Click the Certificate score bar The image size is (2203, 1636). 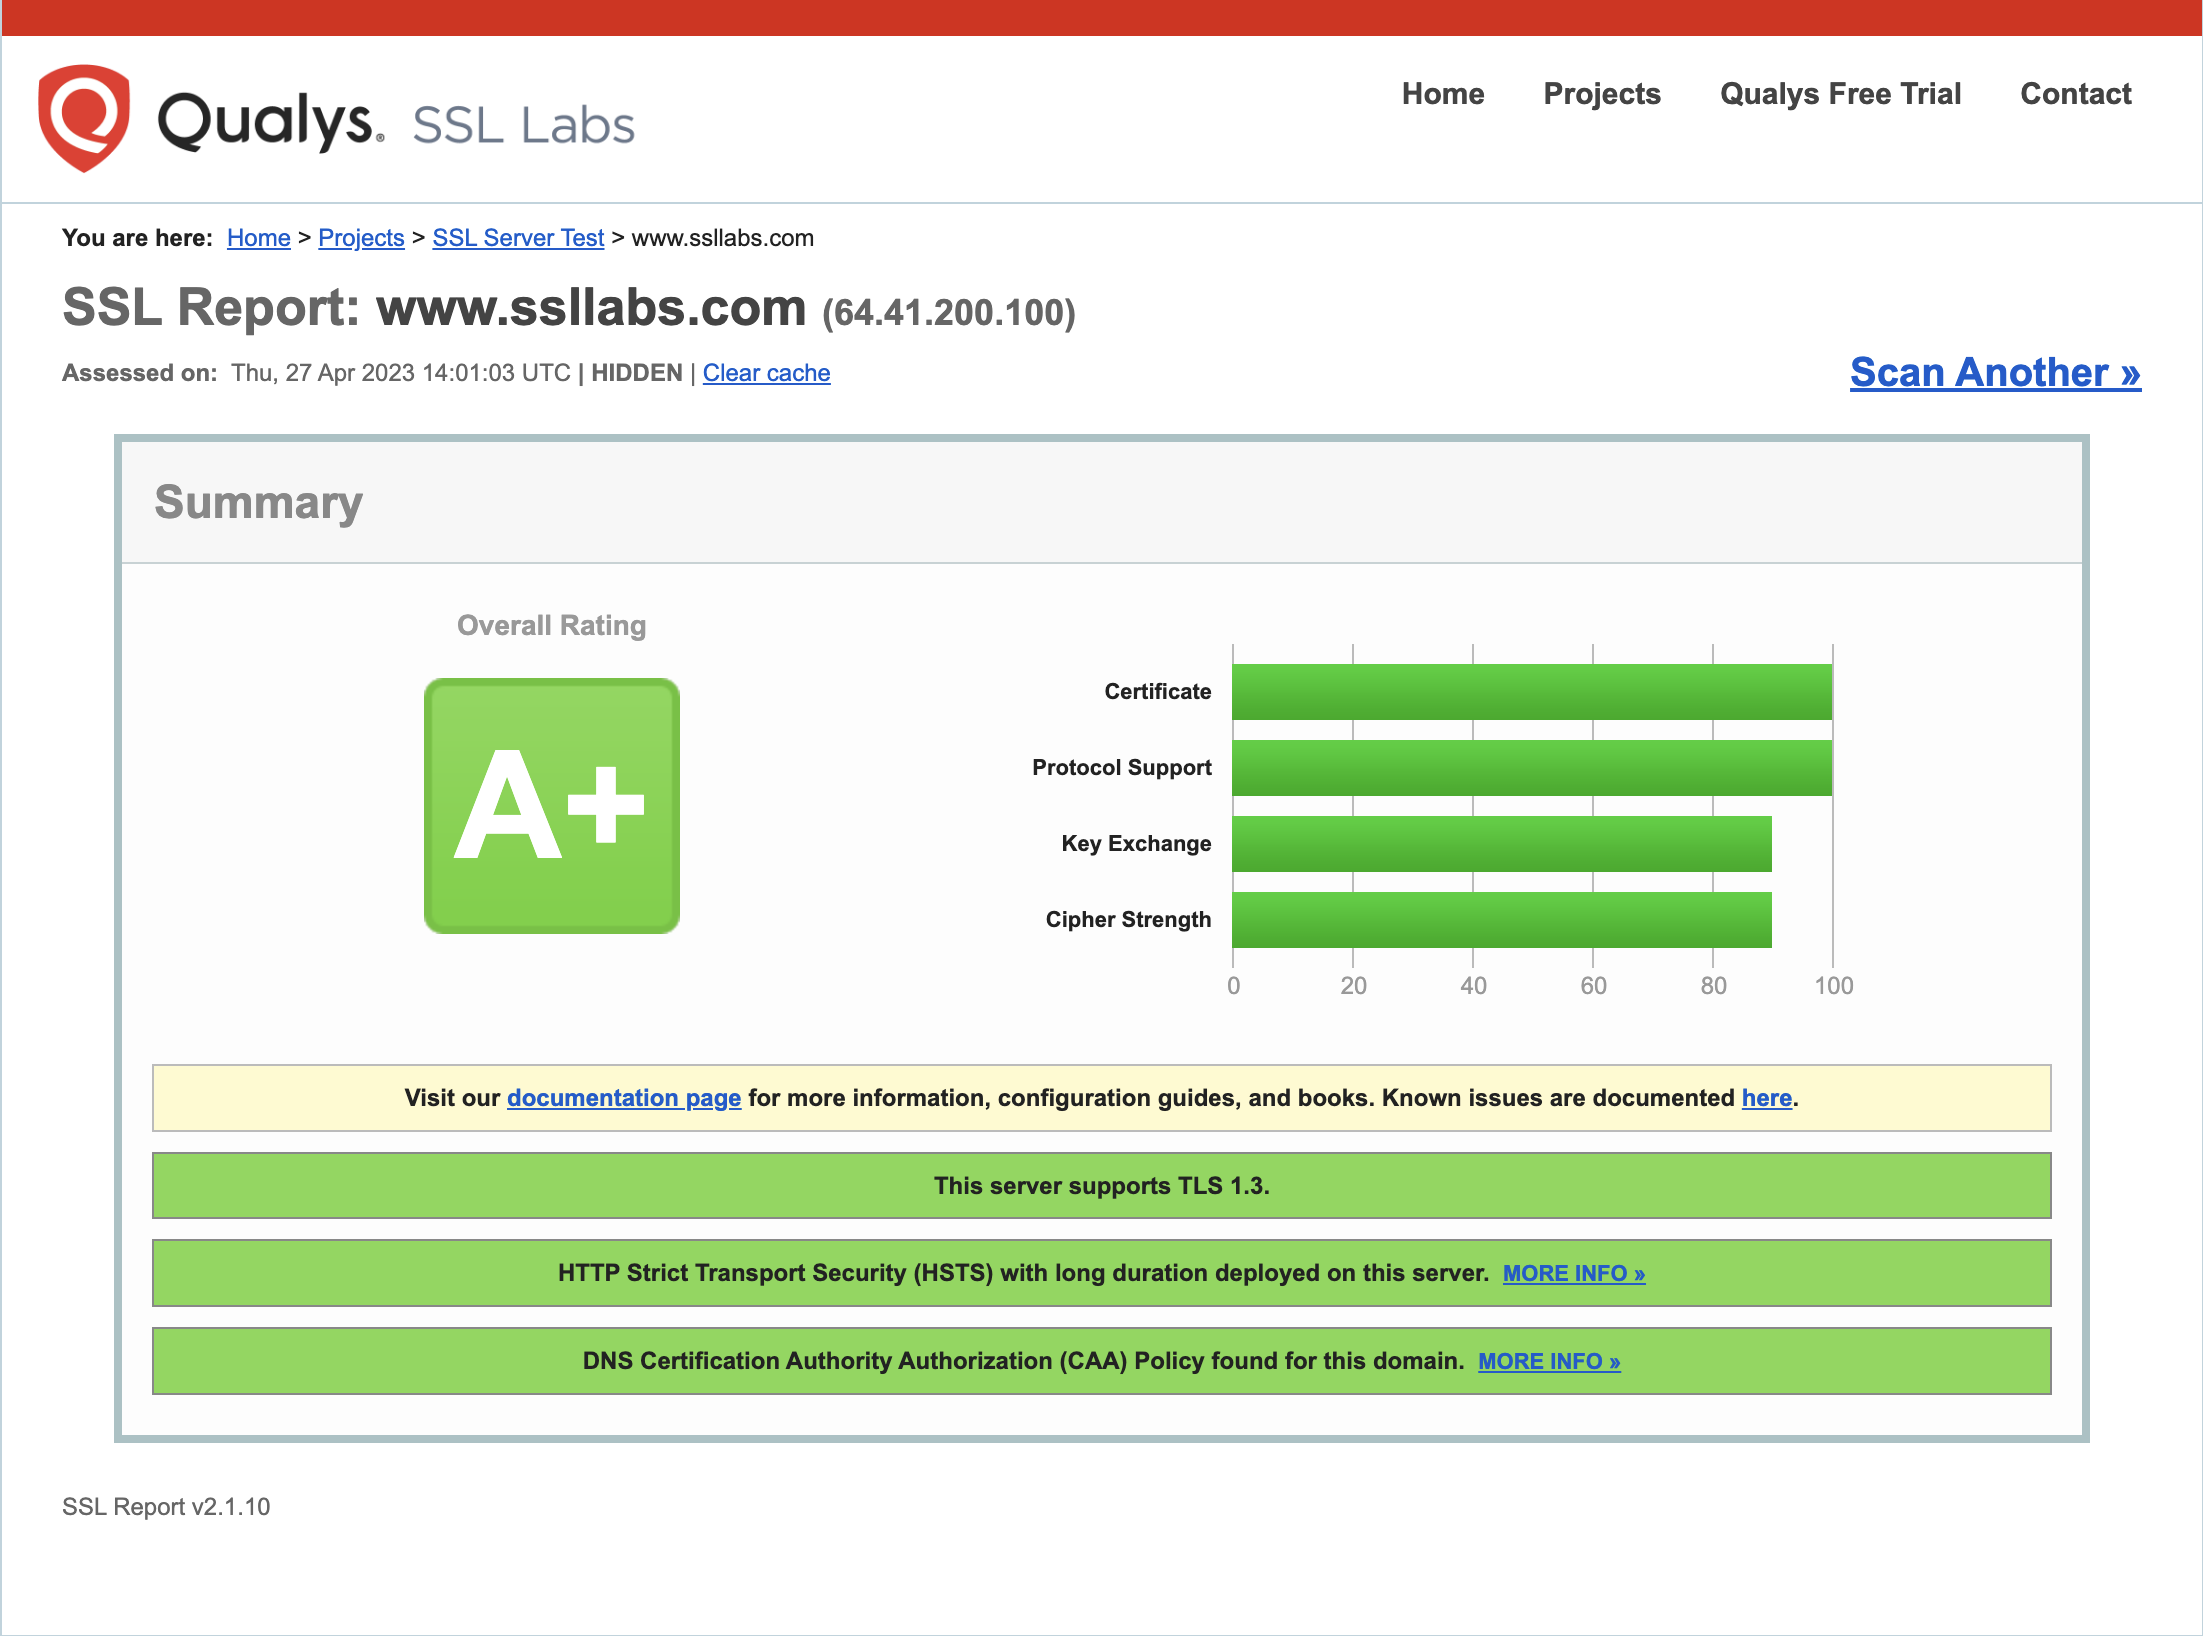pyautogui.click(x=1530, y=690)
